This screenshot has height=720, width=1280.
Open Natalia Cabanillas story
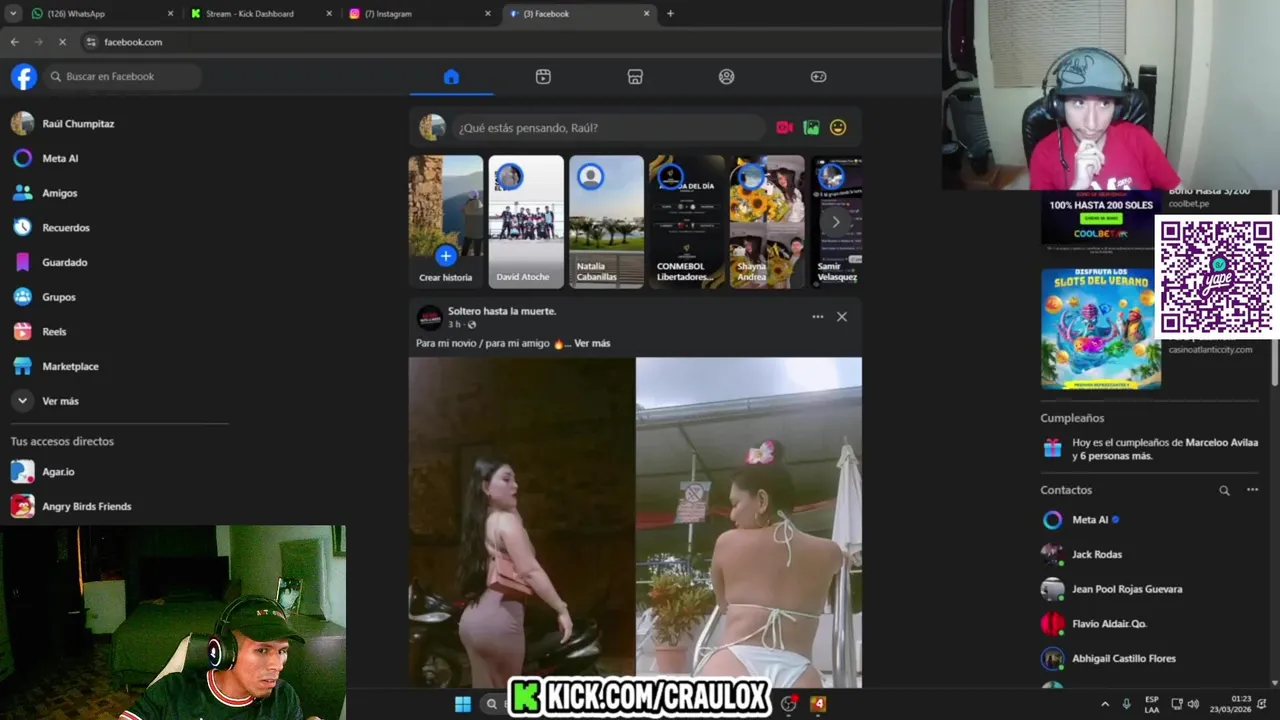606,222
